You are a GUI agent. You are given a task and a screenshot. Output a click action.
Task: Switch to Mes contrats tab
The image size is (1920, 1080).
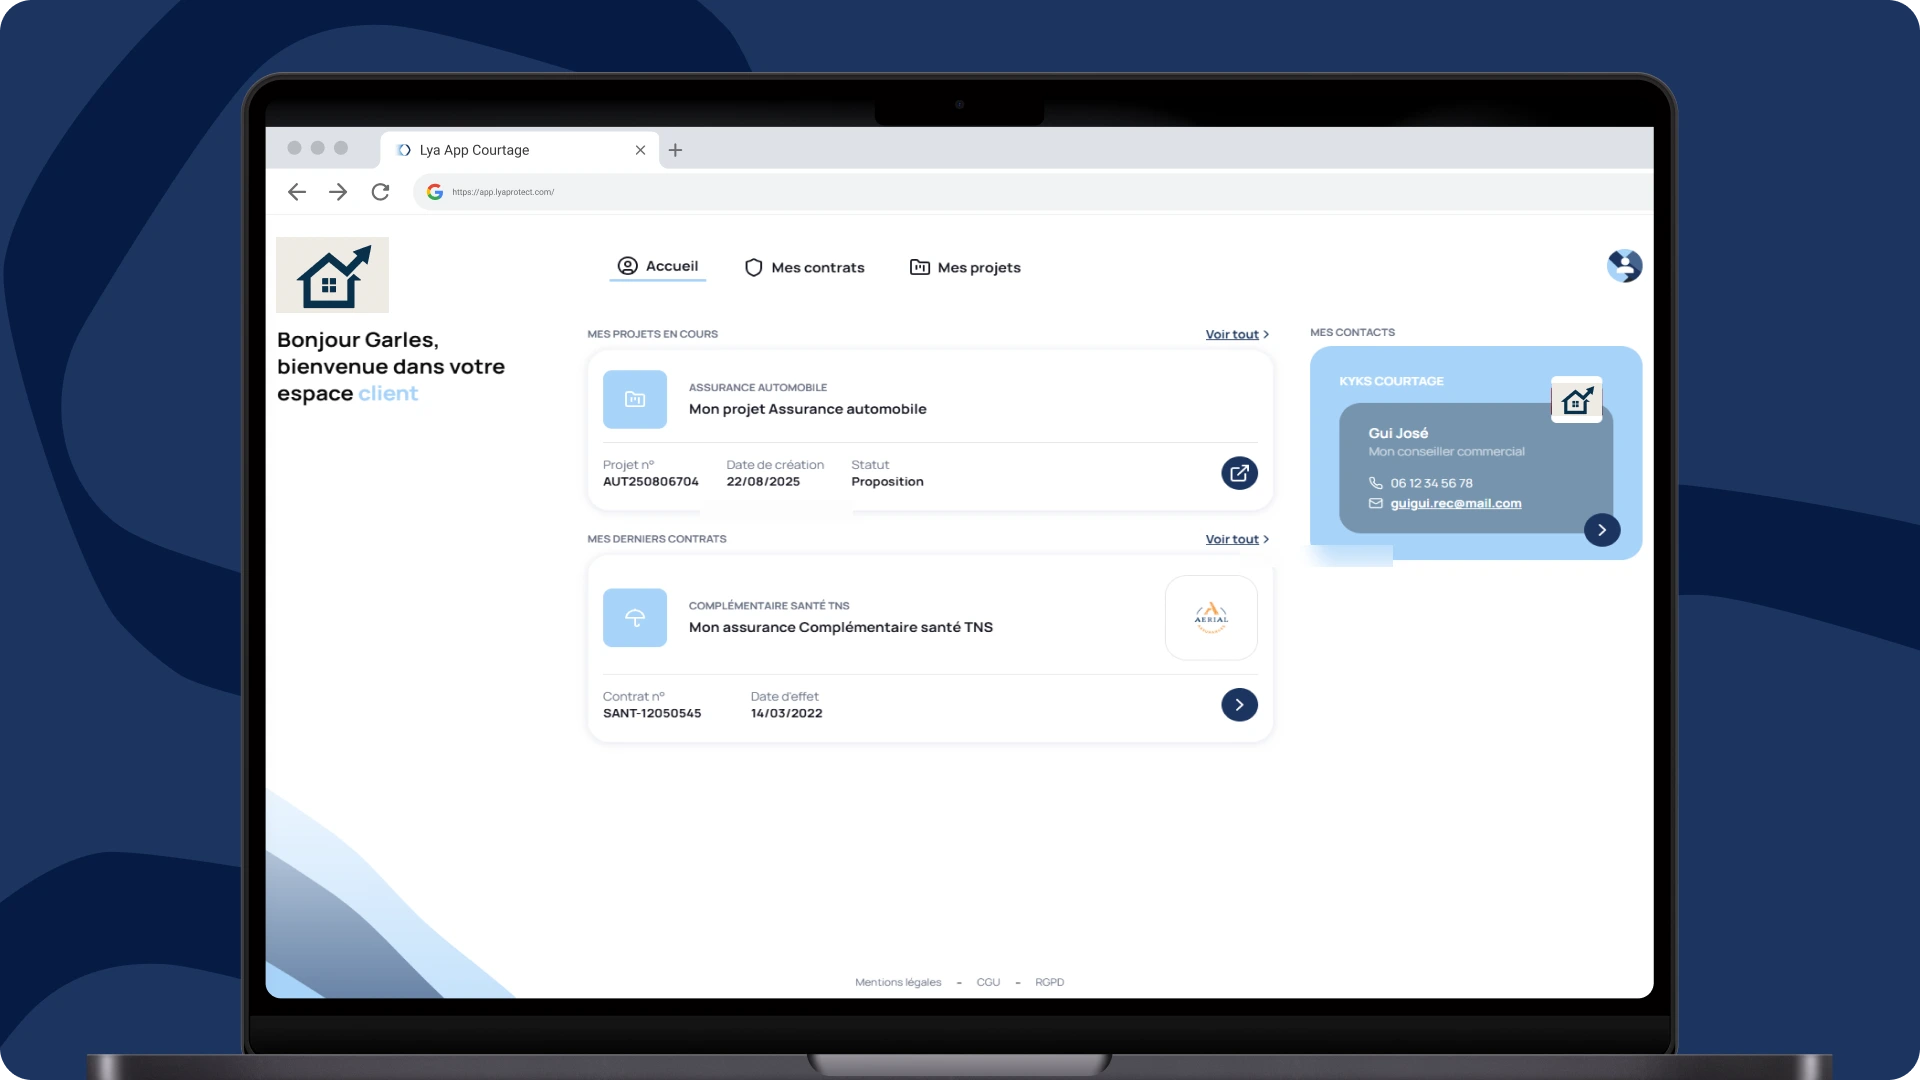[805, 268]
